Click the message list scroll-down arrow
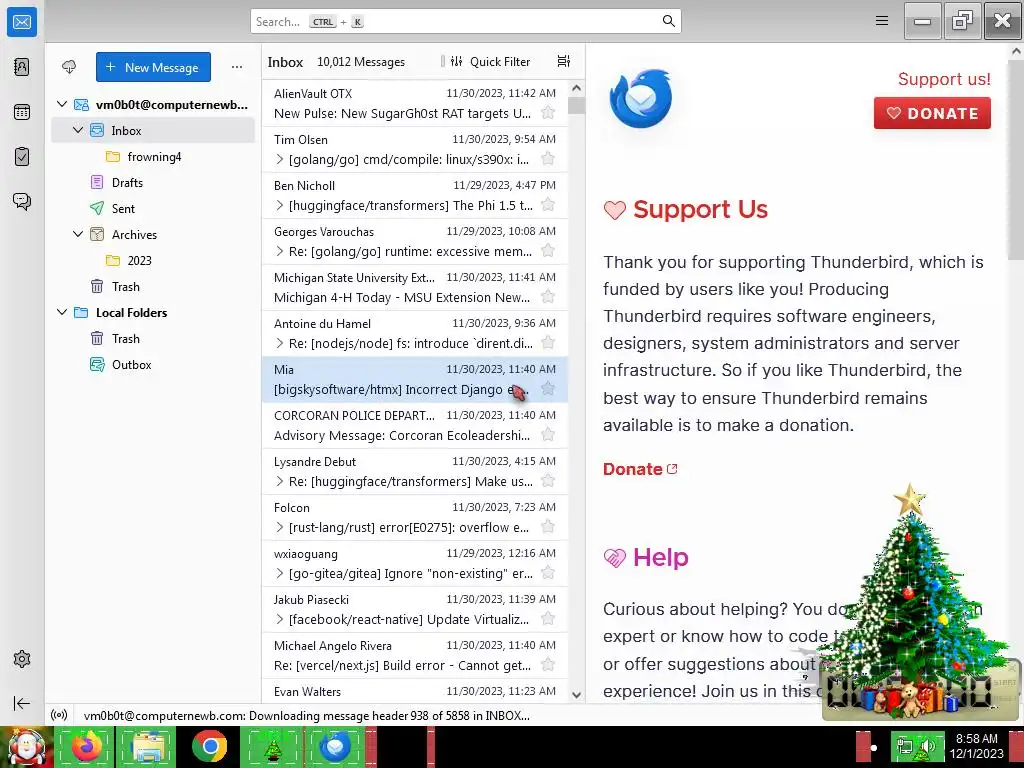Viewport: 1024px width, 768px height. pyautogui.click(x=576, y=695)
